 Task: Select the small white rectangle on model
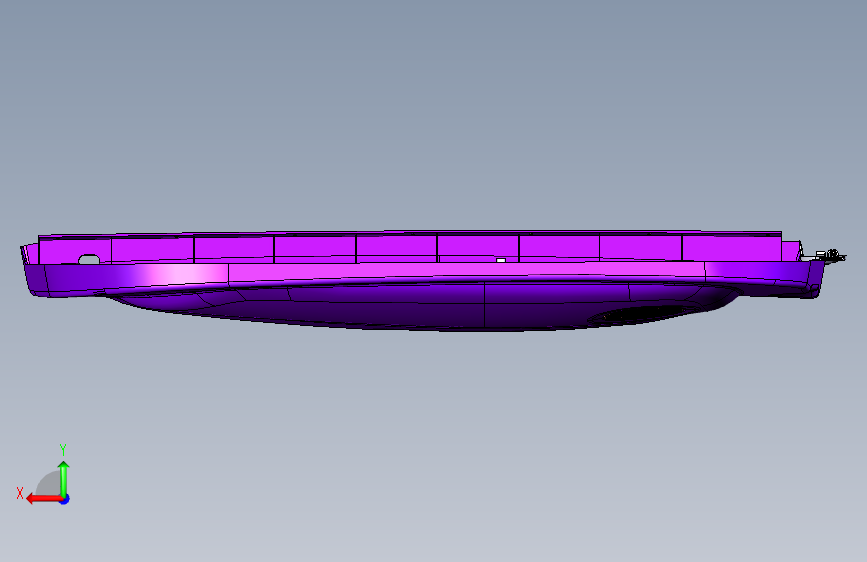click(x=501, y=260)
